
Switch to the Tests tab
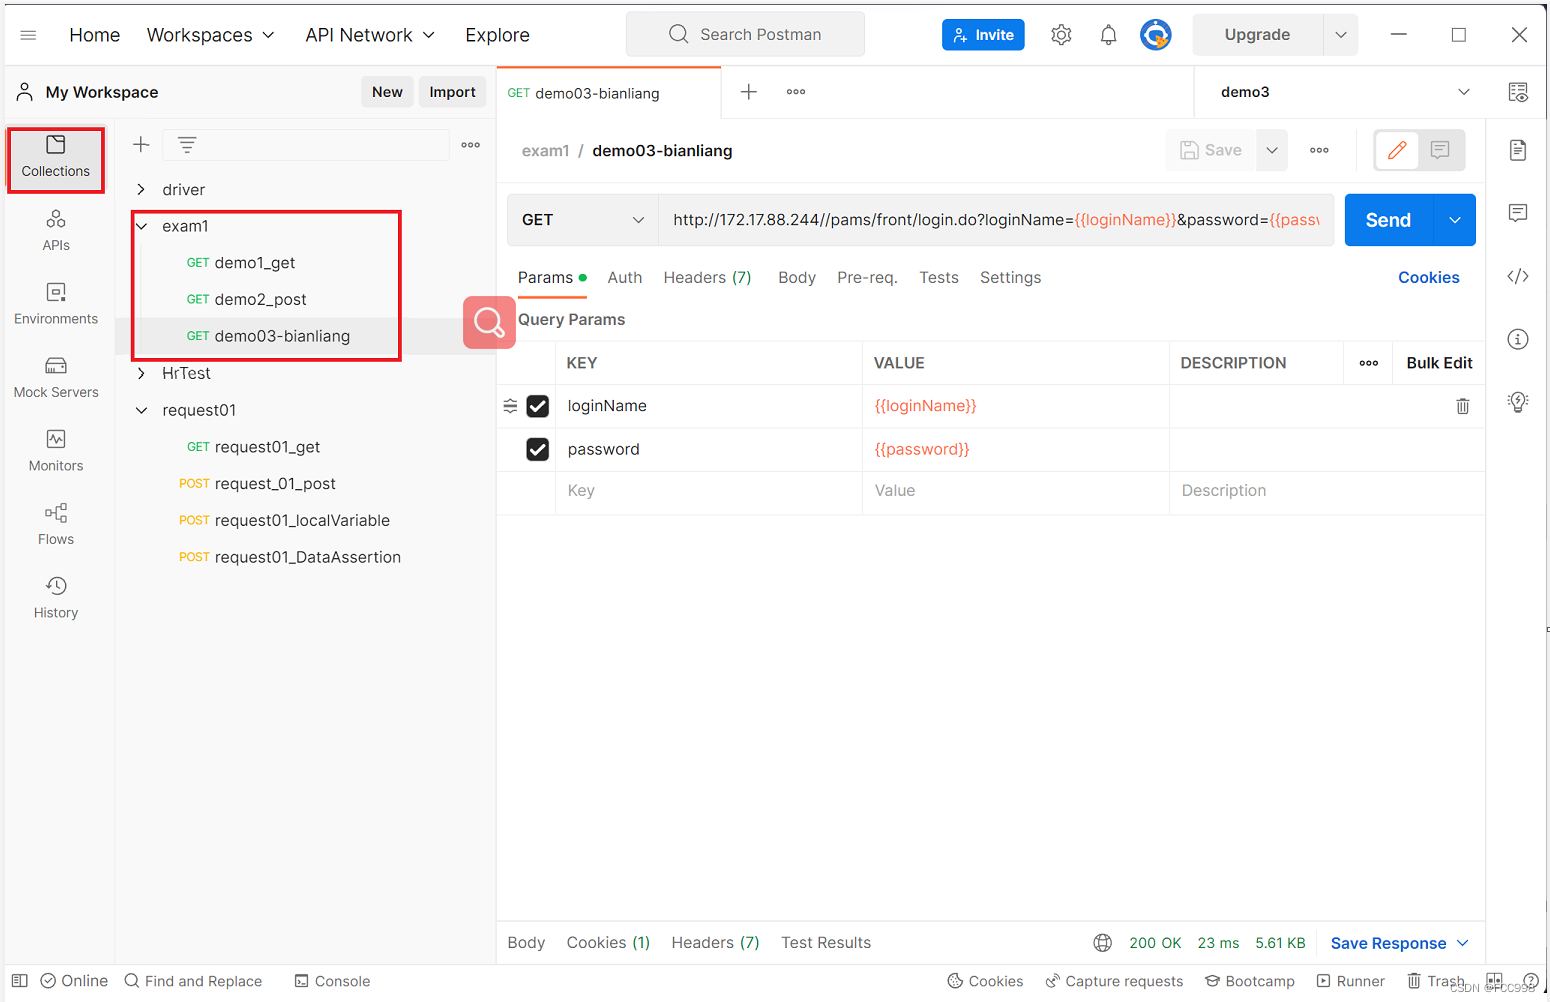point(939,277)
